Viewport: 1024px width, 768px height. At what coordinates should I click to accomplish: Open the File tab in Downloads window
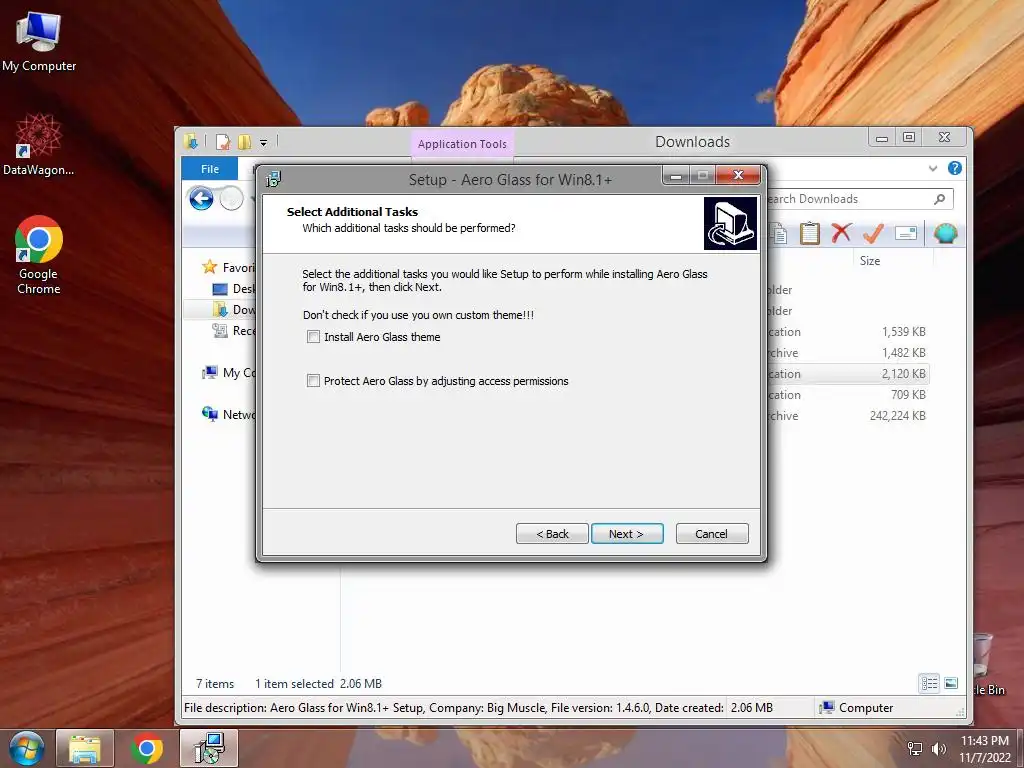[210, 169]
